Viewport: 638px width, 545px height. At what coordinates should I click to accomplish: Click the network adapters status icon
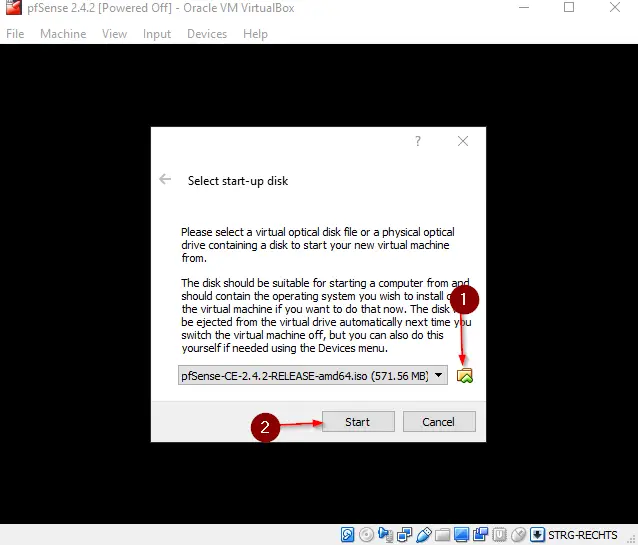pos(404,534)
